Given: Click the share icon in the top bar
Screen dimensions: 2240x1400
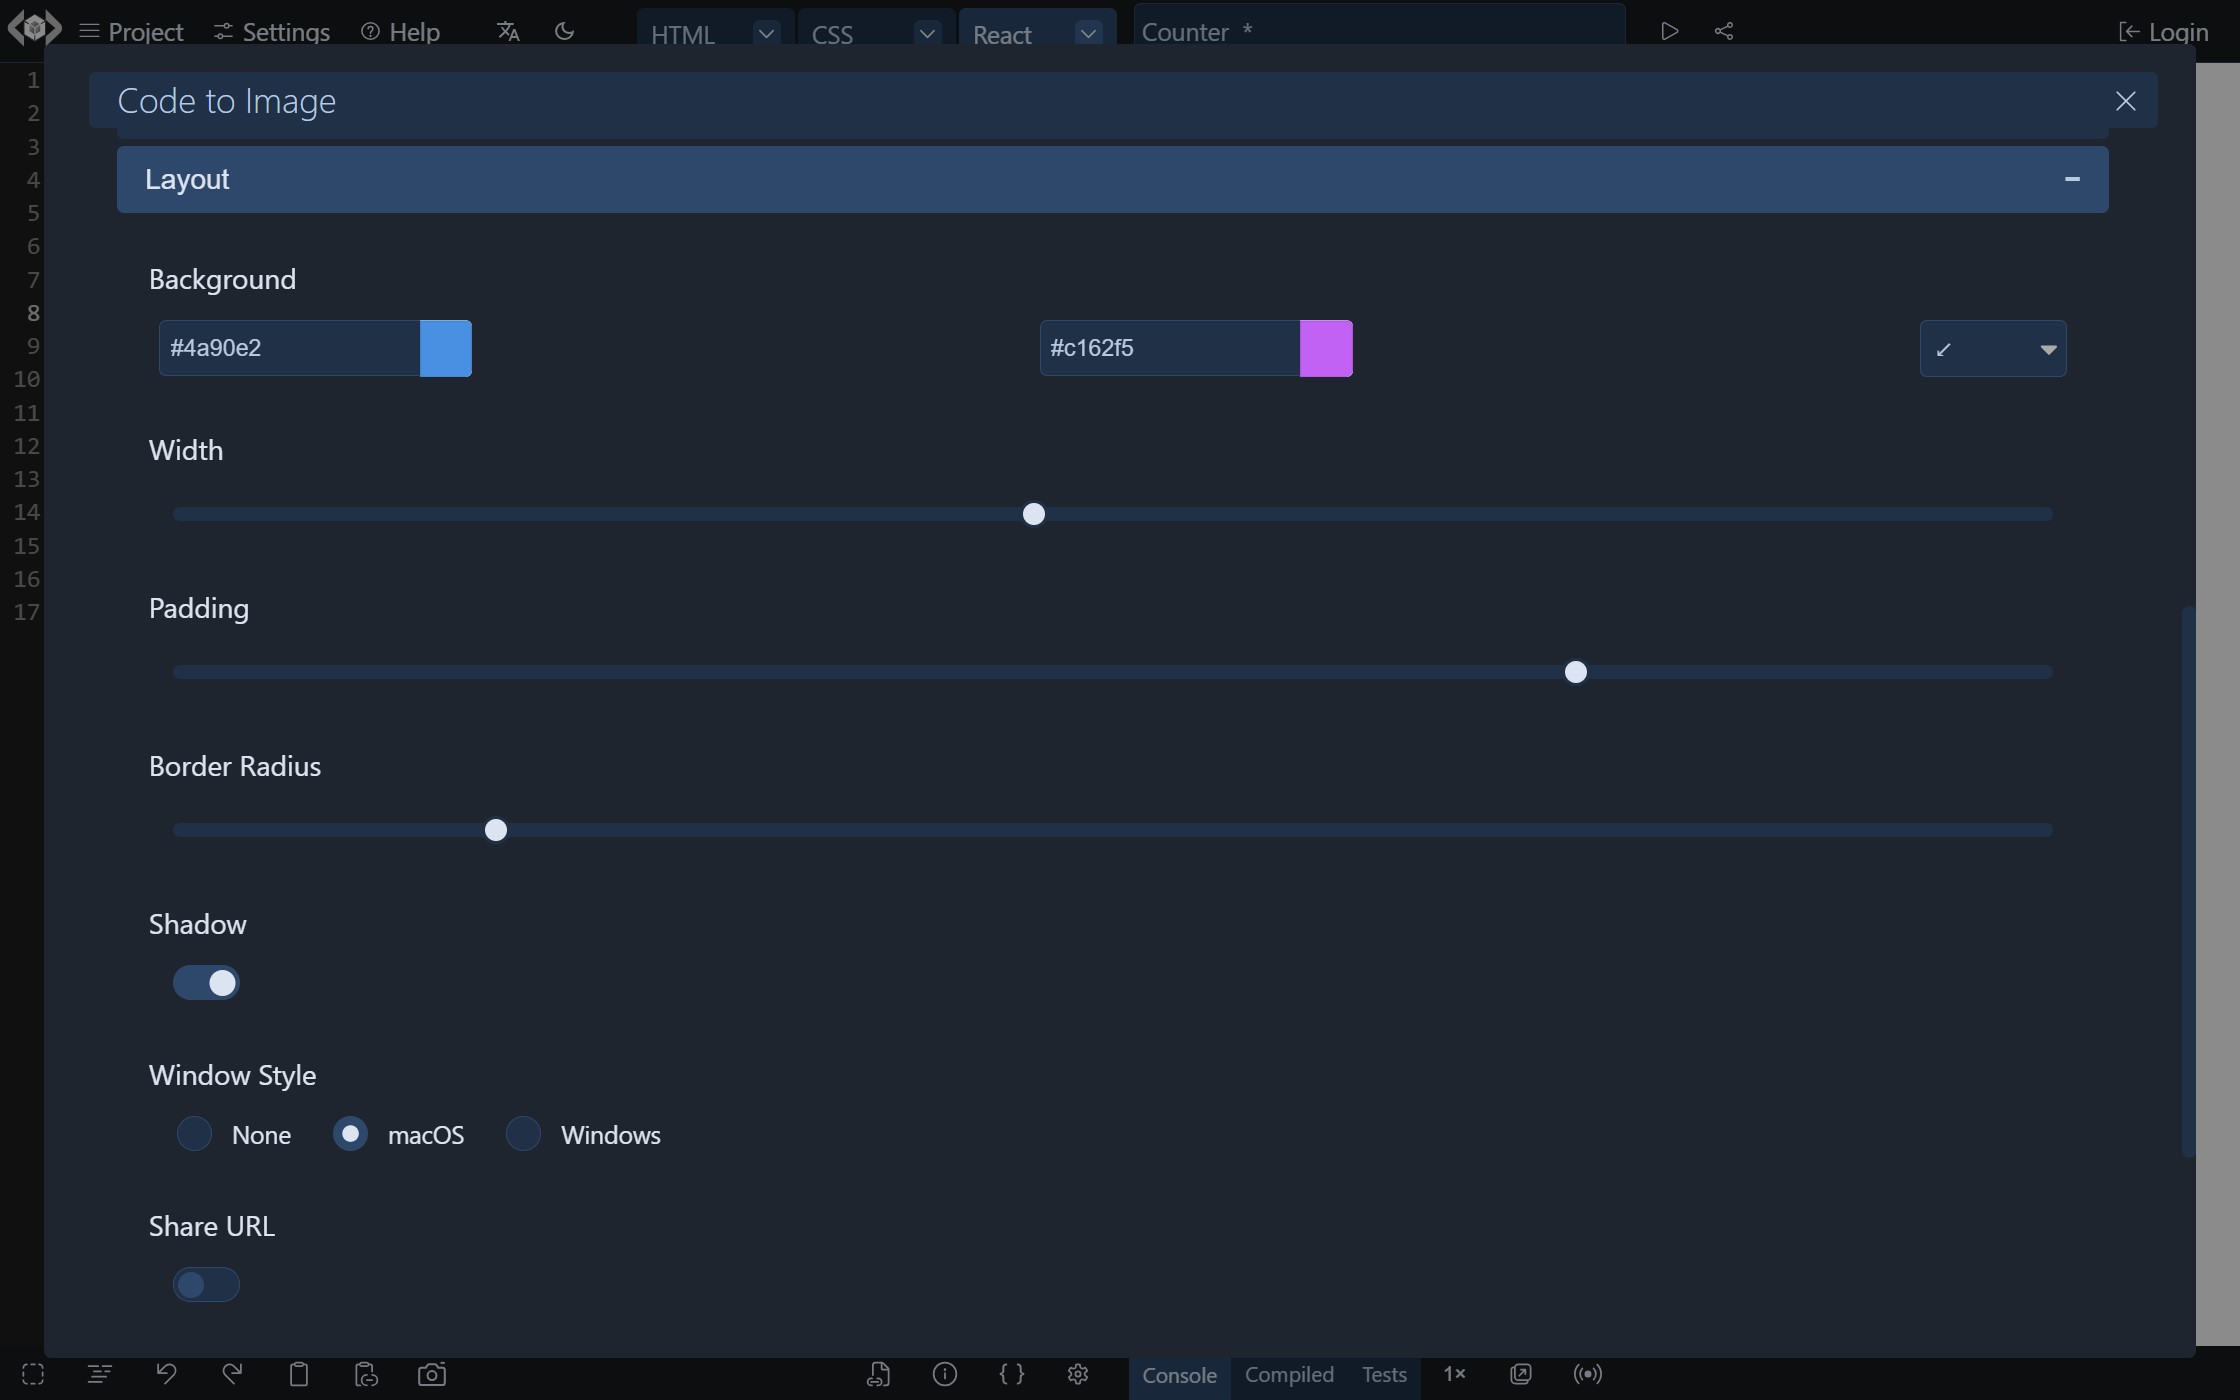Looking at the screenshot, I should 1724,31.
